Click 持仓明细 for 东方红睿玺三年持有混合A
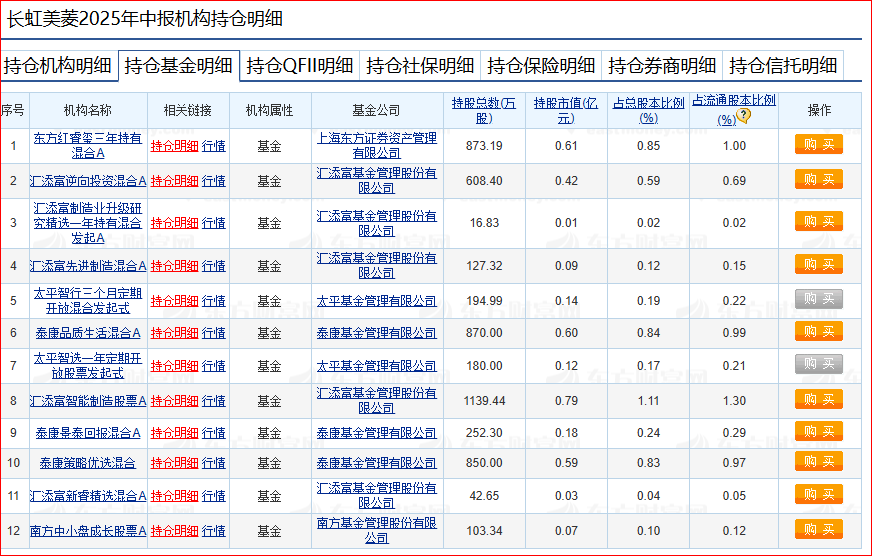The height and width of the screenshot is (556, 872). 175,146
